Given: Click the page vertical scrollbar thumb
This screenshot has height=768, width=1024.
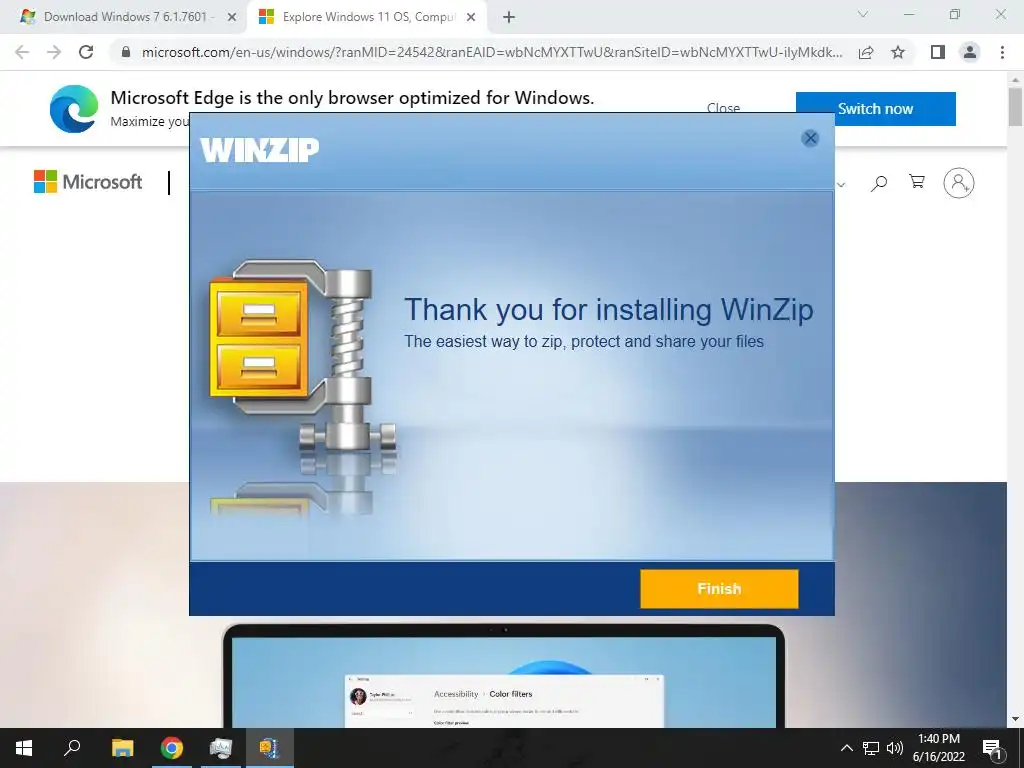Looking at the screenshot, I should (1015, 106).
